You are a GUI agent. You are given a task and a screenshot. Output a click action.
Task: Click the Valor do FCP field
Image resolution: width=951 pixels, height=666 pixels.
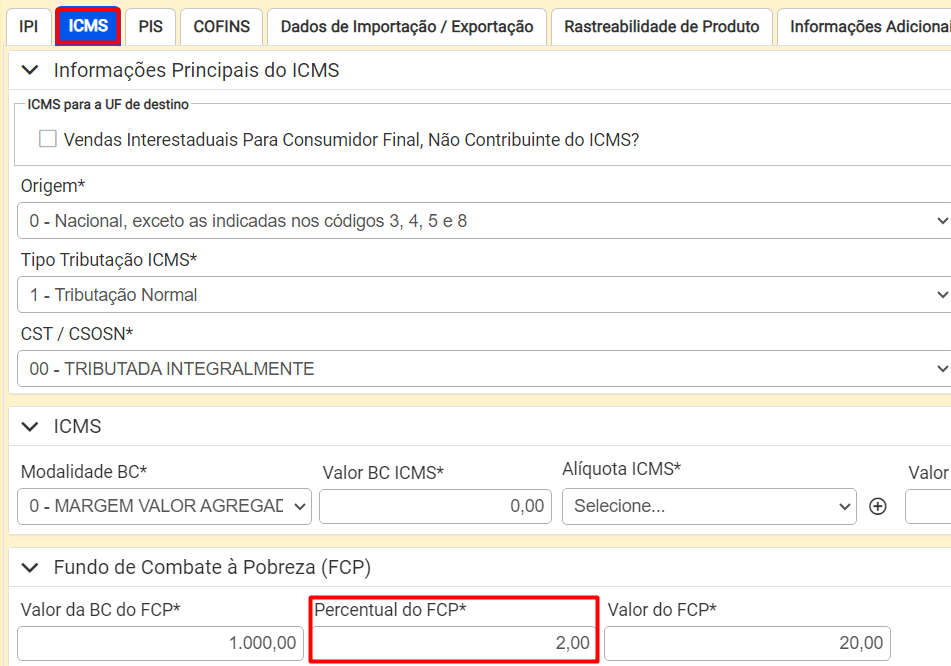[x=747, y=643]
